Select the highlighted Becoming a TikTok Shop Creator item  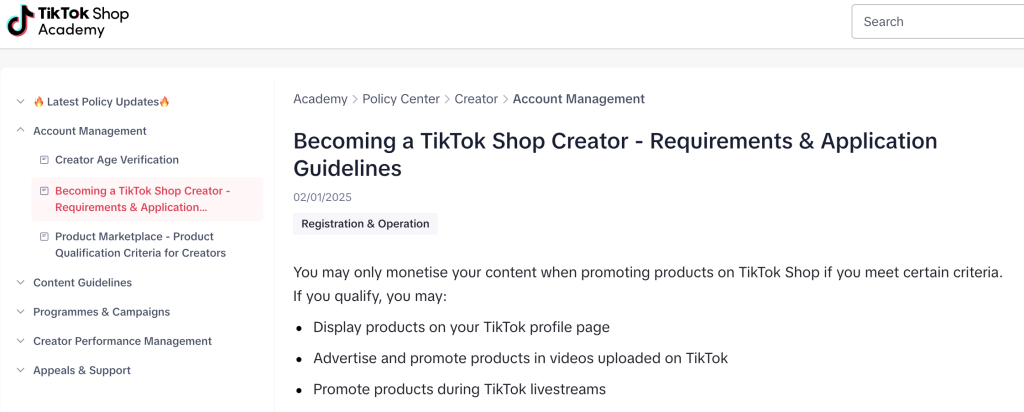pyautogui.click(x=147, y=199)
